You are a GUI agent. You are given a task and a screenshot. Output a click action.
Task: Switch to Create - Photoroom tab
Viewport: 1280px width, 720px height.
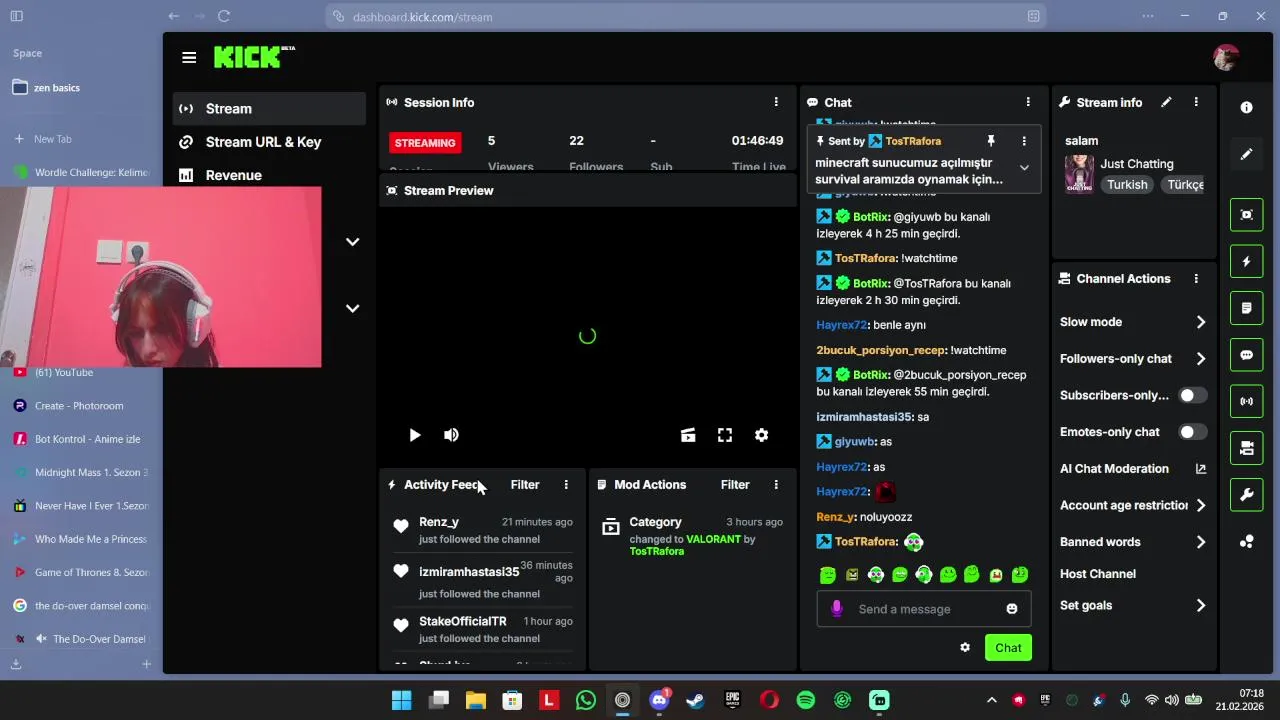click(x=80, y=406)
